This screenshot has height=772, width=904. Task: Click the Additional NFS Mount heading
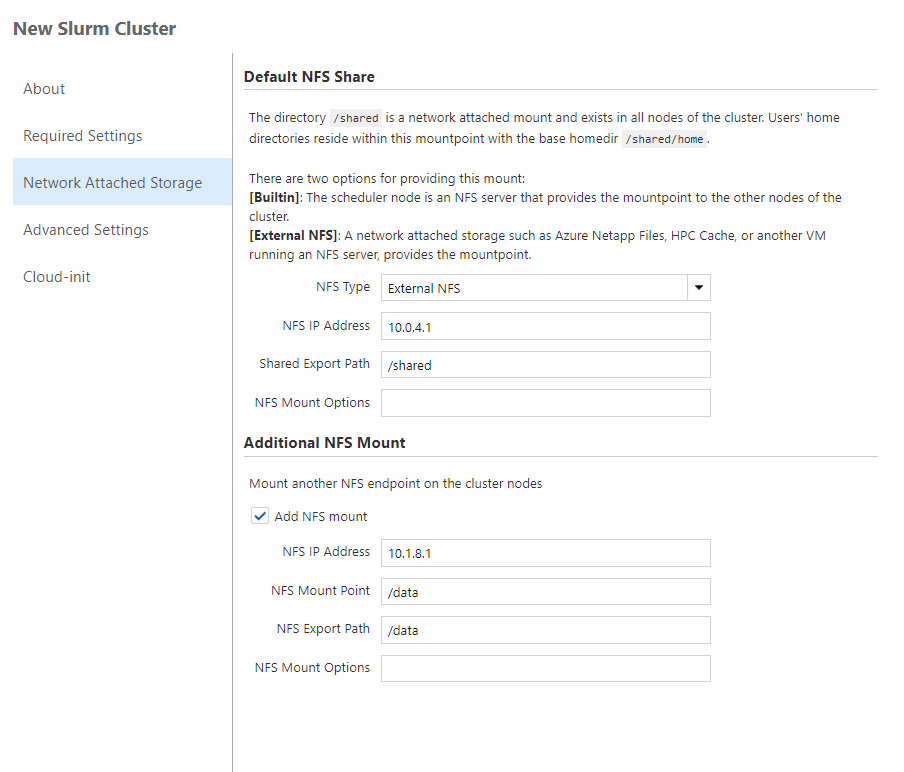click(x=325, y=443)
